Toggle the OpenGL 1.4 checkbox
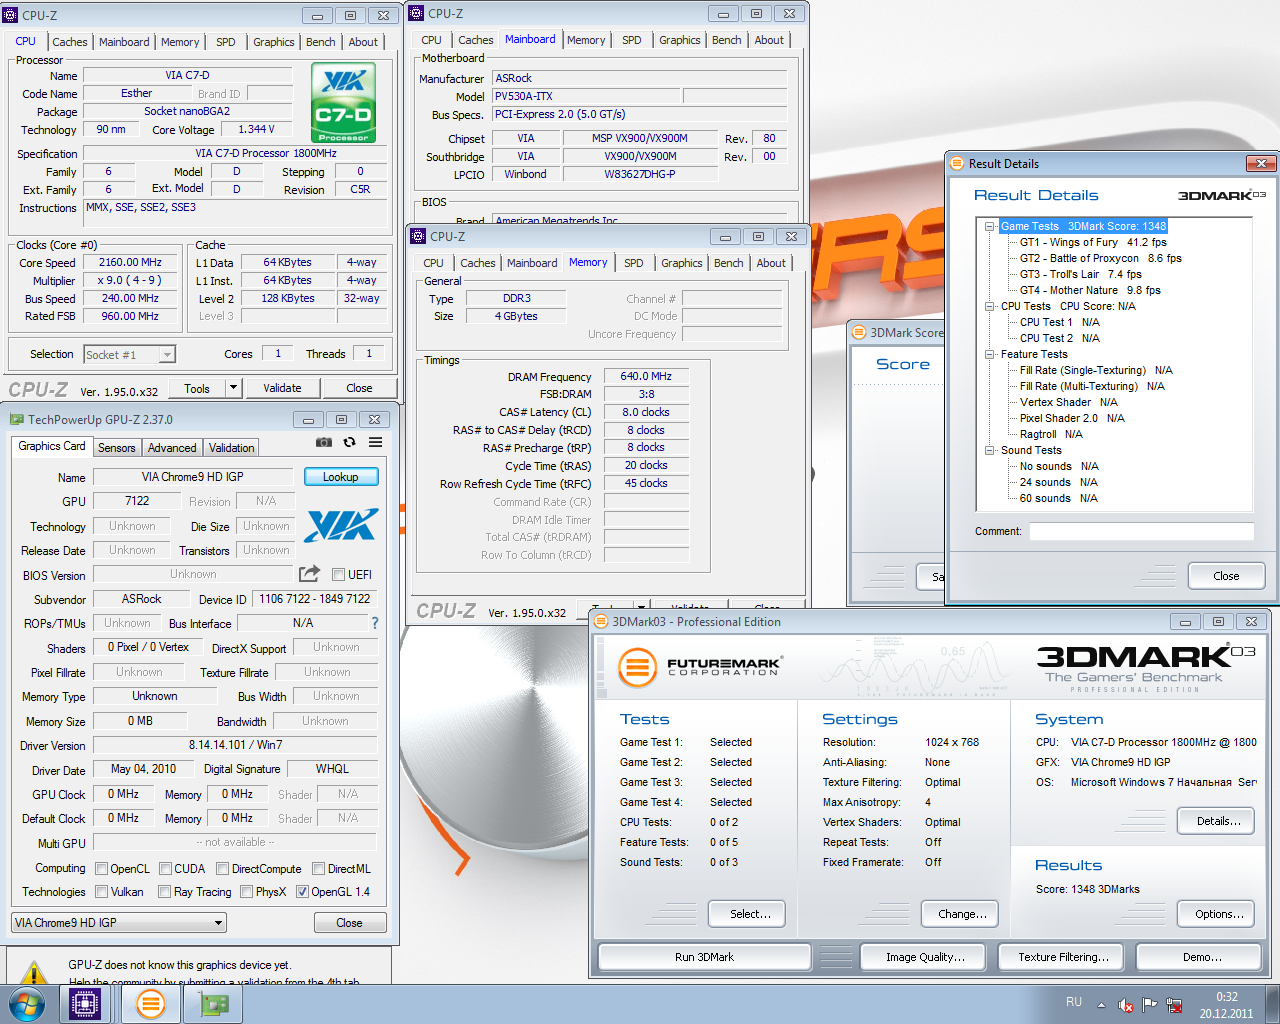 tap(302, 892)
